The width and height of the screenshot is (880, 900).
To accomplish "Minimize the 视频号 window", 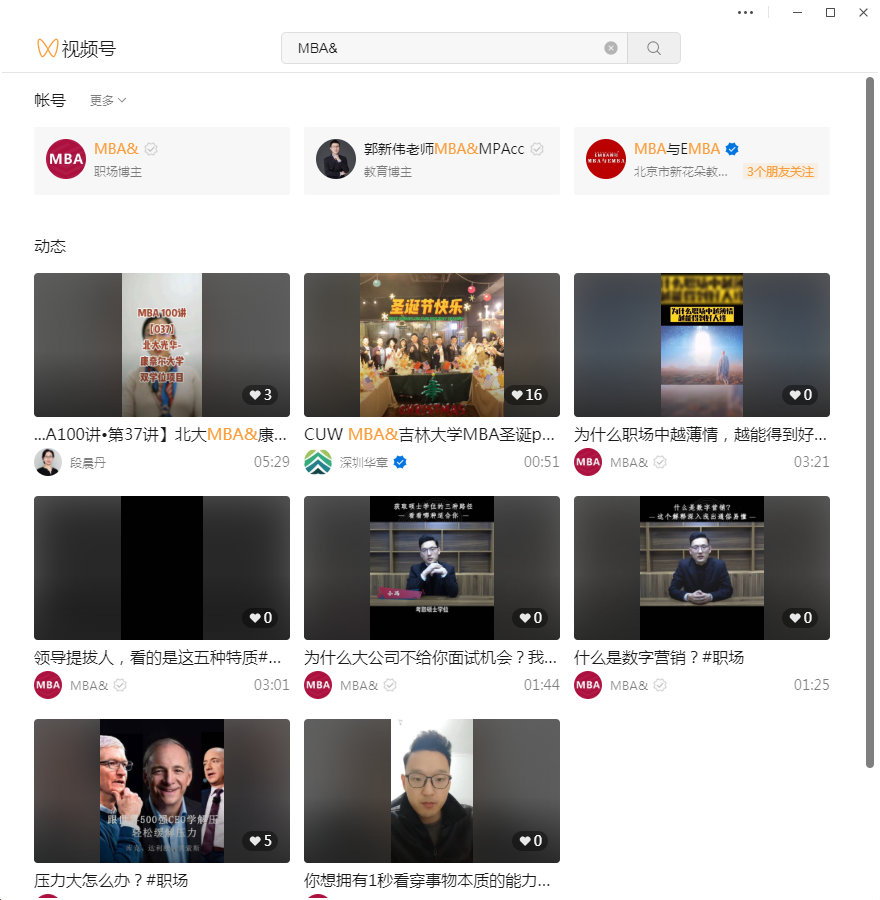I will [797, 13].
